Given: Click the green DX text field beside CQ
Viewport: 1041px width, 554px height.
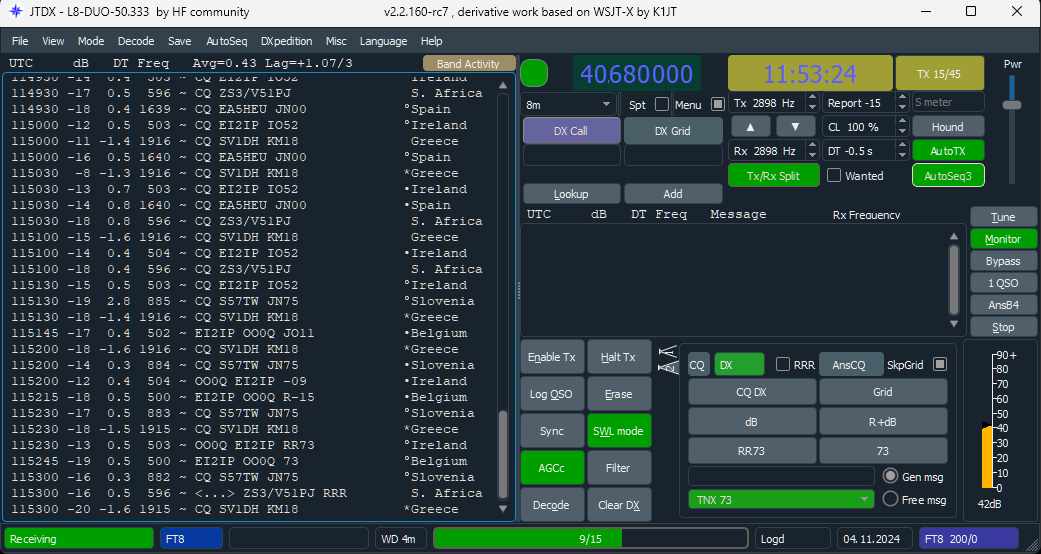Looking at the screenshot, I should point(740,365).
